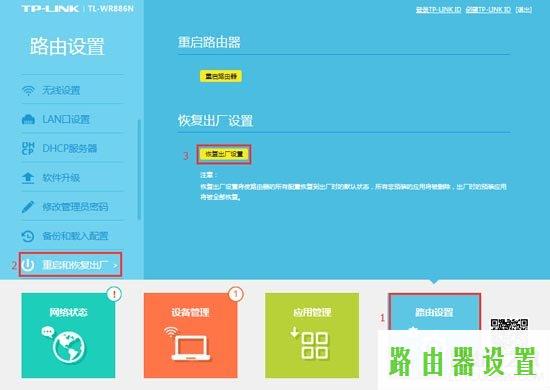Click the alert badge on 设备管理 tile
This screenshot has width=550, height=390.
[236, 294]
